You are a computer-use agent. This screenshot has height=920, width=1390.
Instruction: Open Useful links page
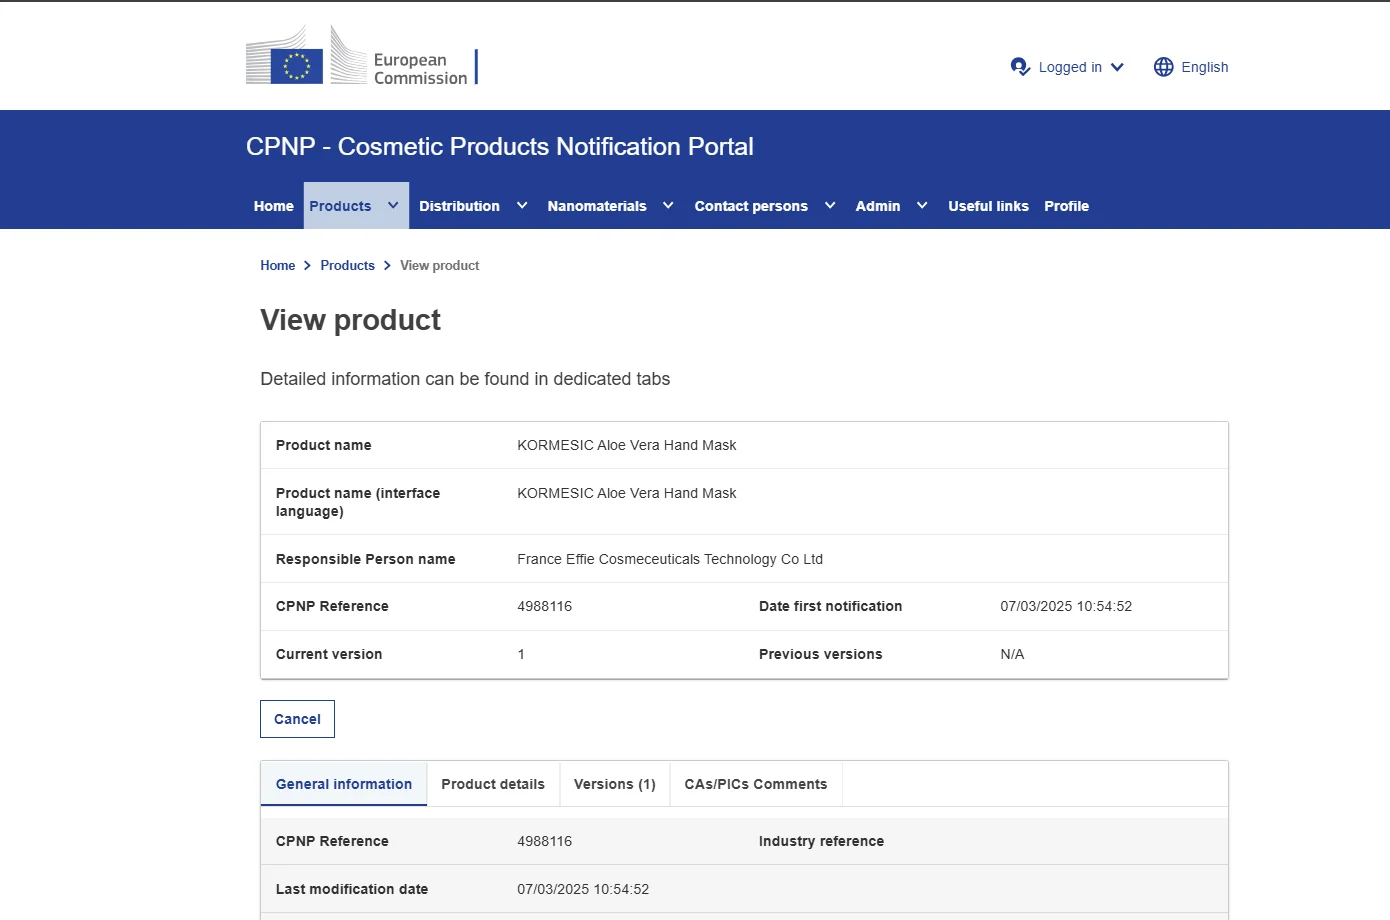[x=988, y=206]
